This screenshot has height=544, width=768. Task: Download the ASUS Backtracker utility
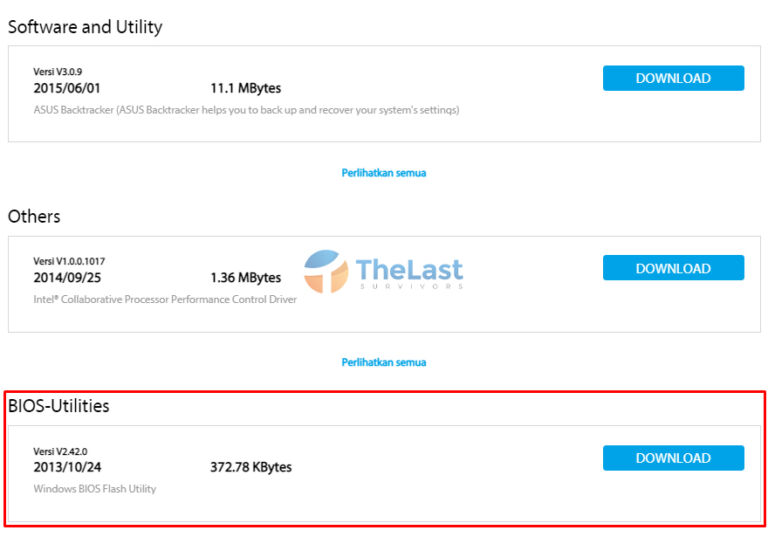pyautogui.click(x=673, y=78)
